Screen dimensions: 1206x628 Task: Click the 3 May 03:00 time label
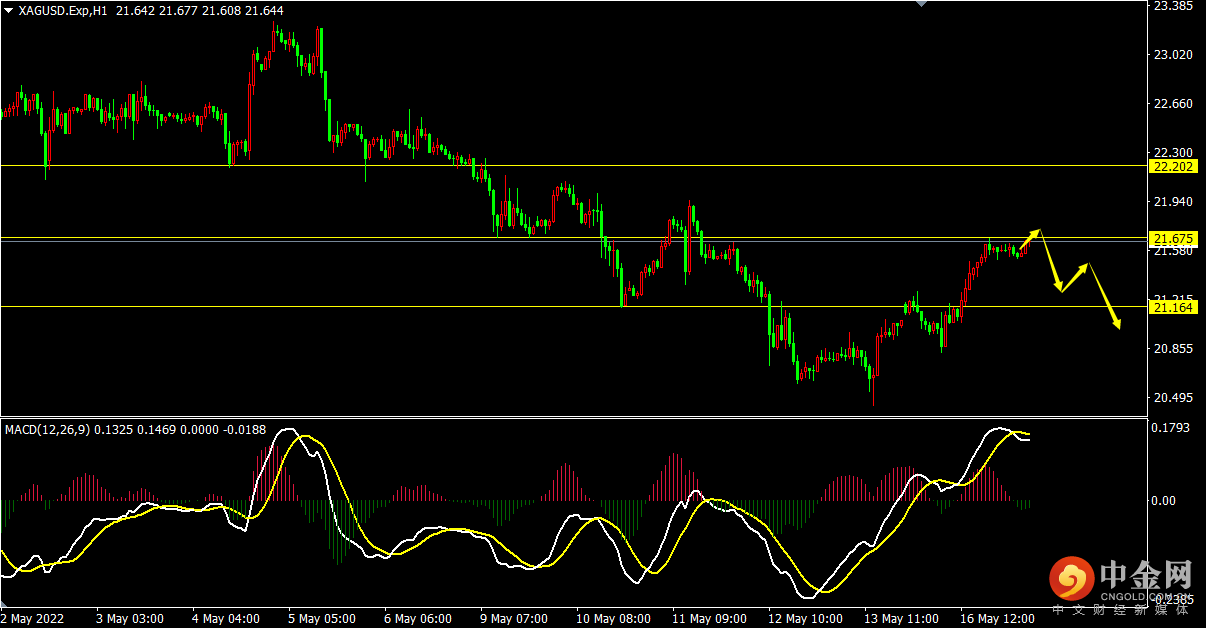pyautogui.click(x=131, y=619)
